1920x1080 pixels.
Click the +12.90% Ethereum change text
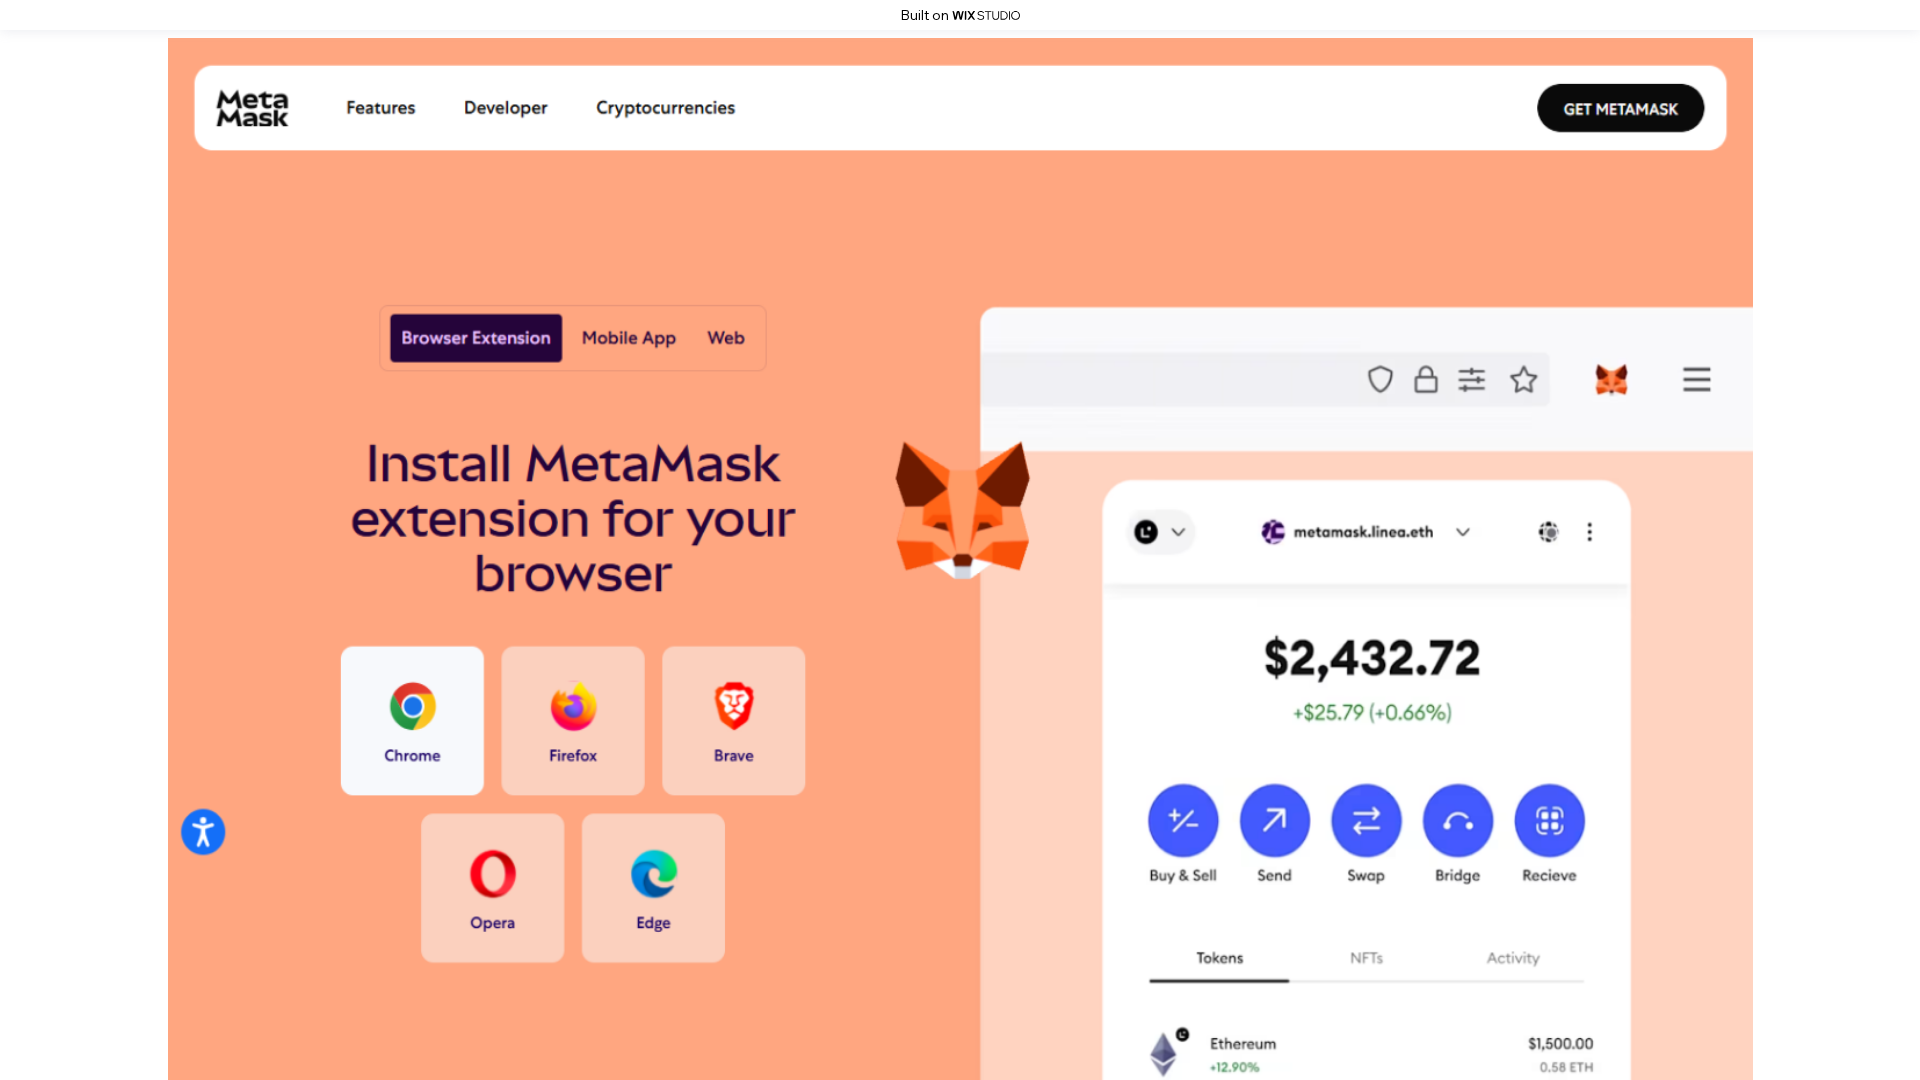[x=1235, y=1067]
